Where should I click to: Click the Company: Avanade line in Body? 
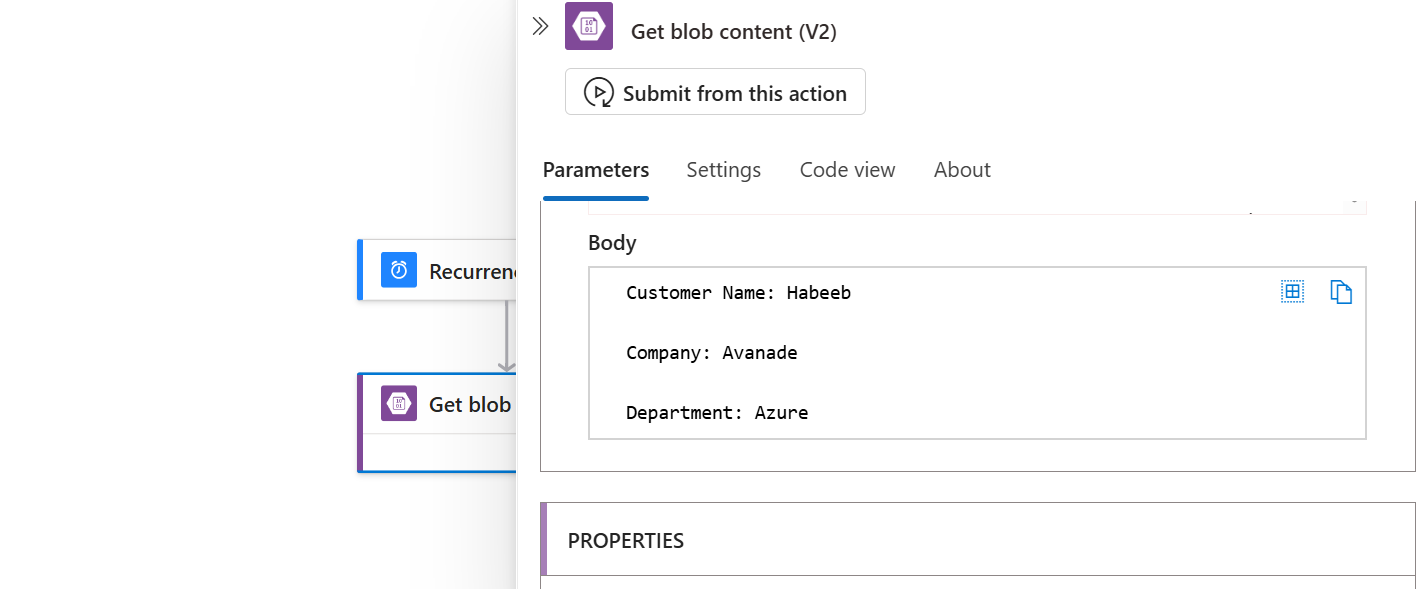(711, 353)
